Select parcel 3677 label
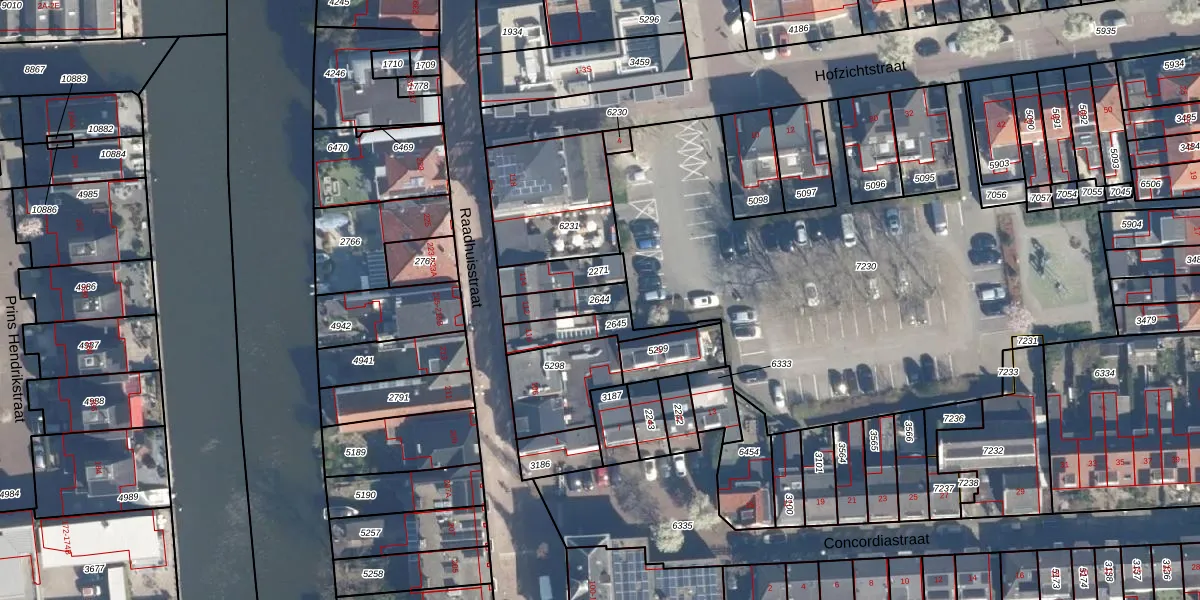The width and height of the screenshot is (1200, 600). 94,569
